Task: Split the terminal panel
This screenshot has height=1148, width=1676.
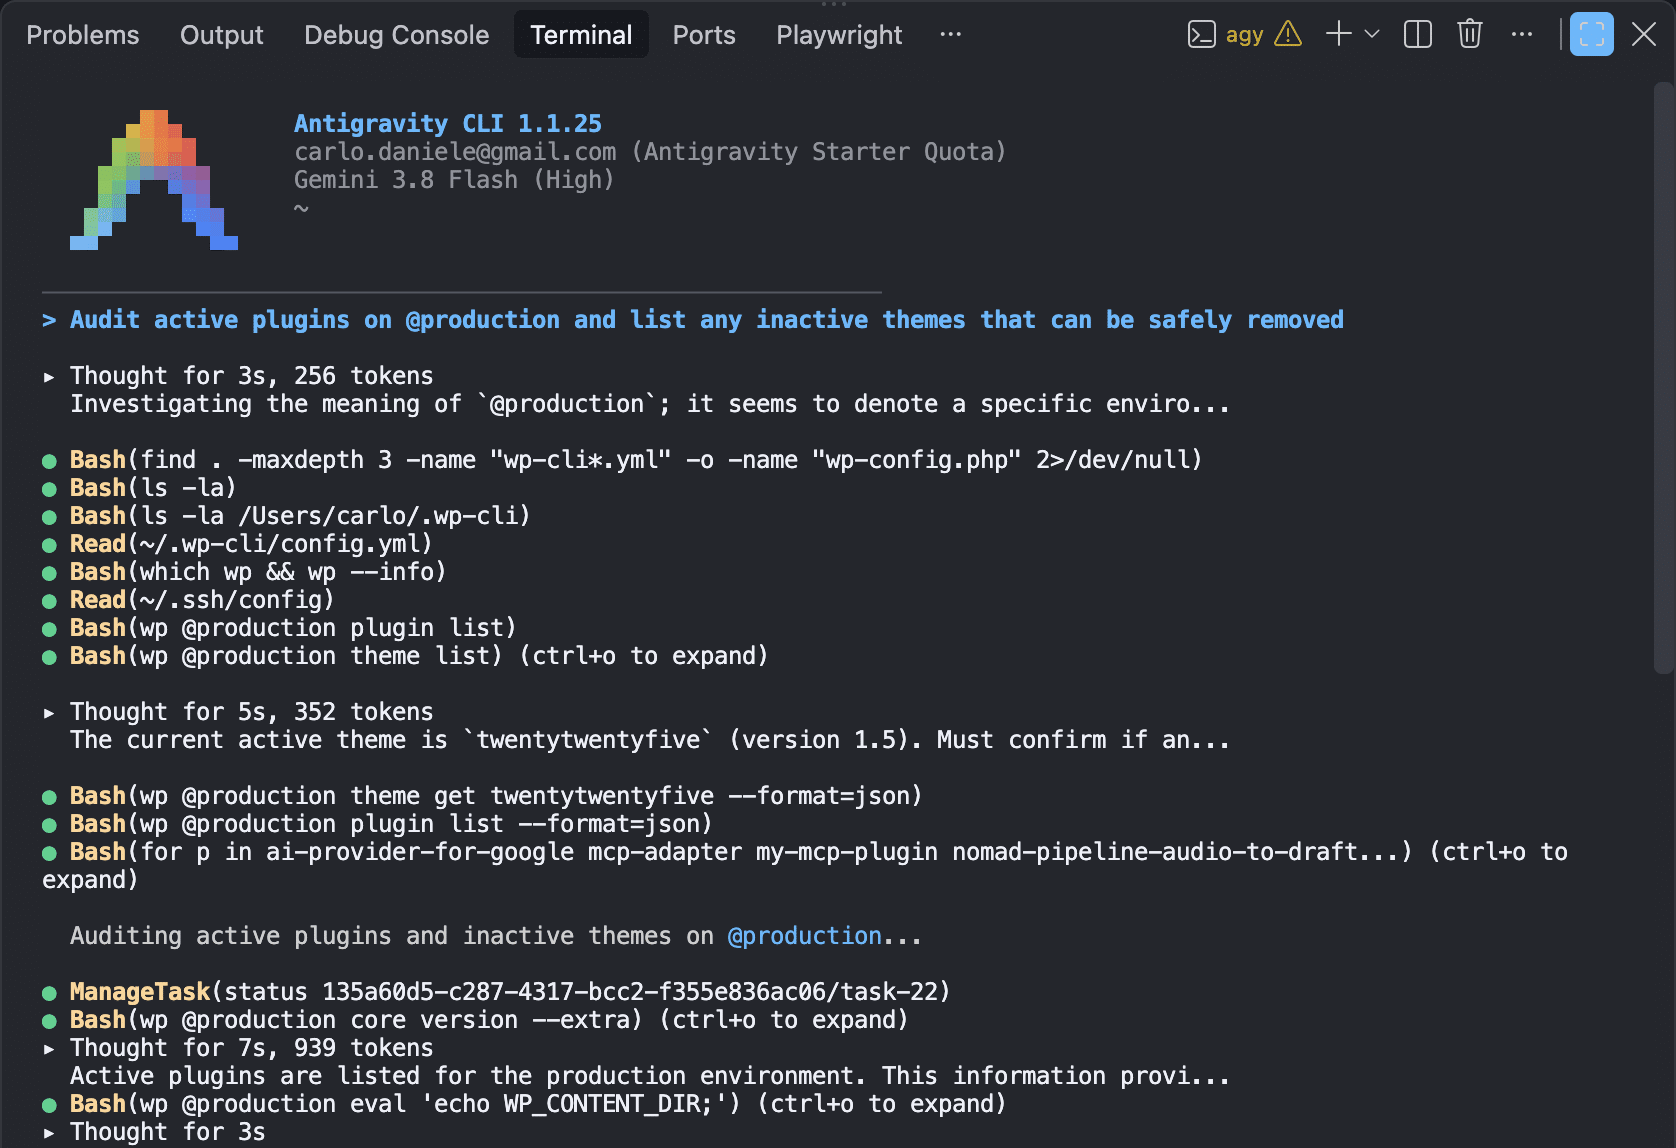Action: 1418,35
